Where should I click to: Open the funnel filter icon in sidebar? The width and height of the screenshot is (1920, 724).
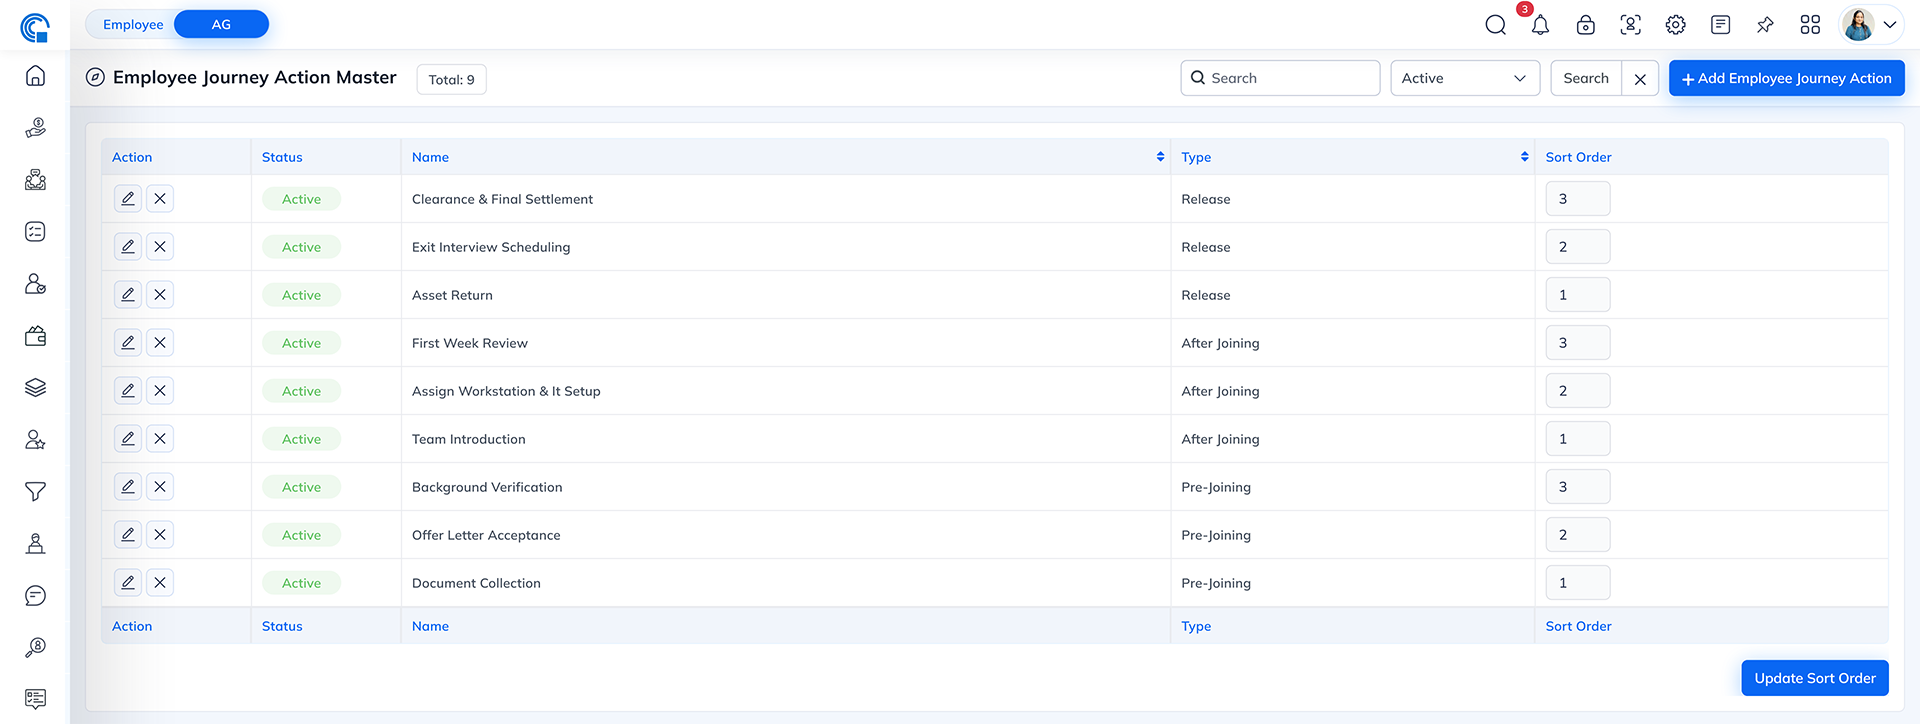(35, 492)
